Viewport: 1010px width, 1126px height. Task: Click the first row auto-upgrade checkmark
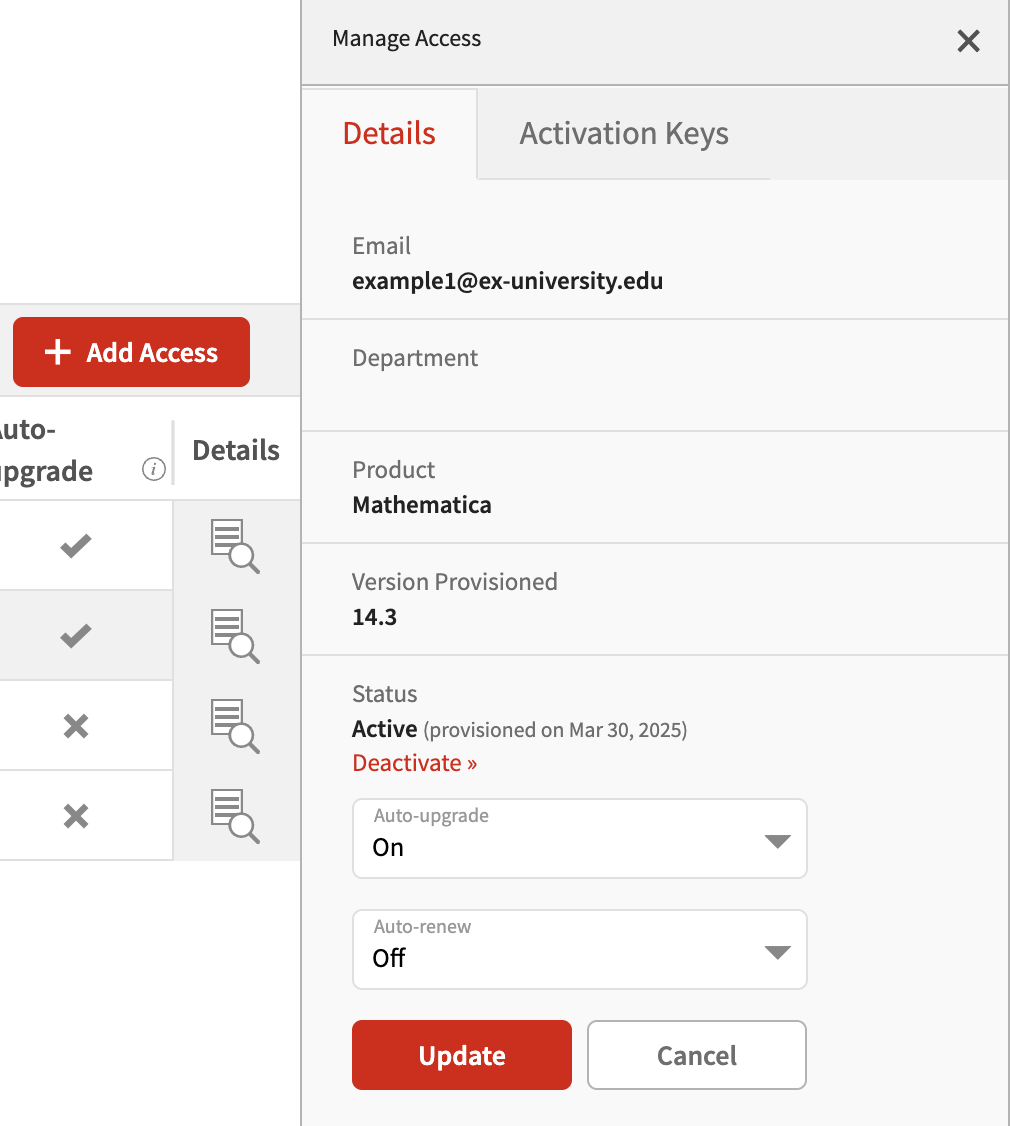(75, 546)
